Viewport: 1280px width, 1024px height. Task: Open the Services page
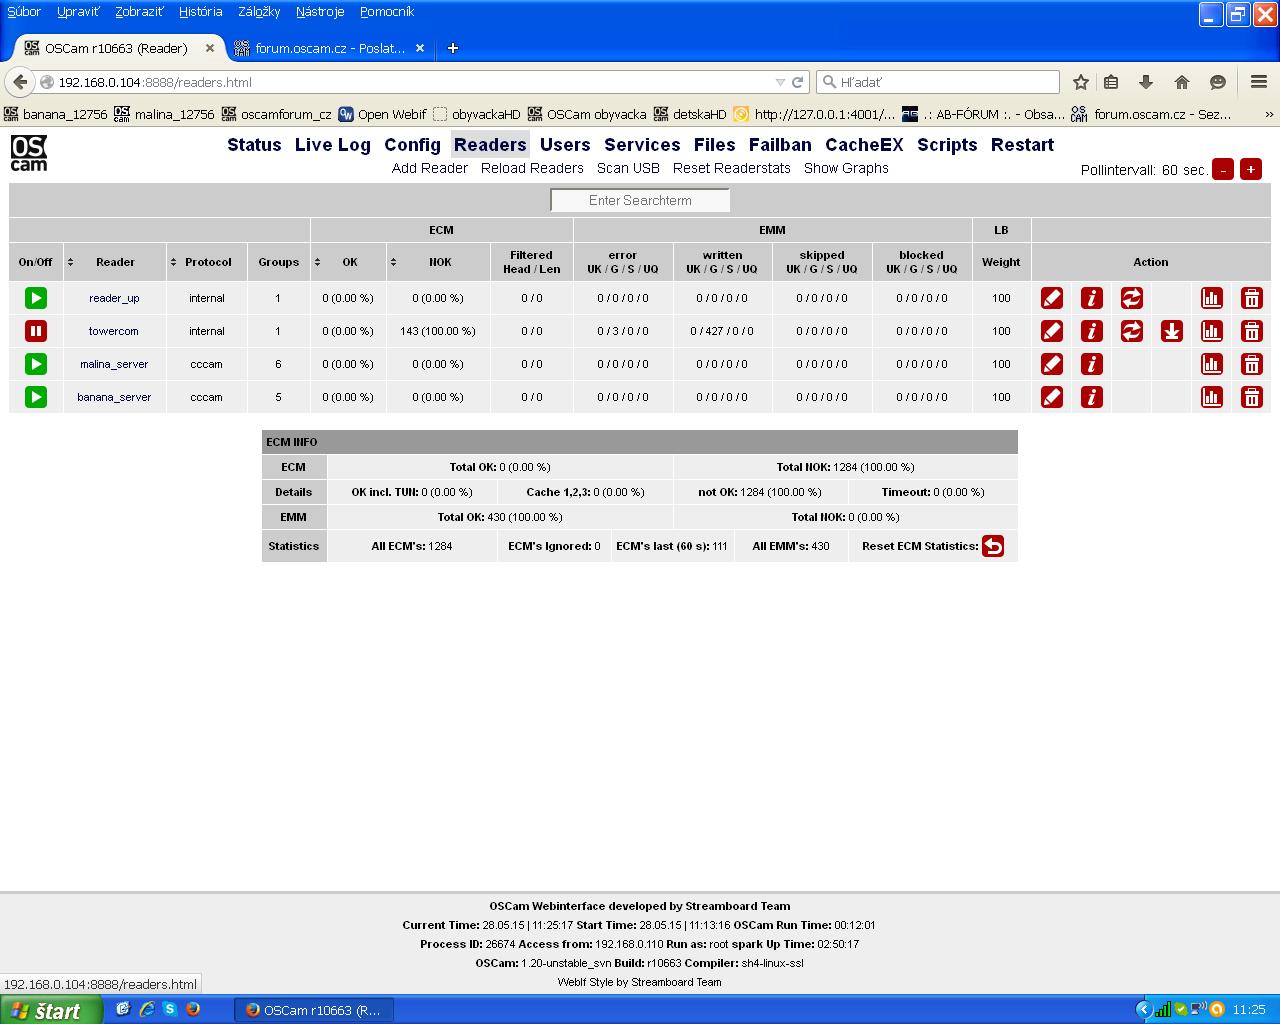[642, 145]
